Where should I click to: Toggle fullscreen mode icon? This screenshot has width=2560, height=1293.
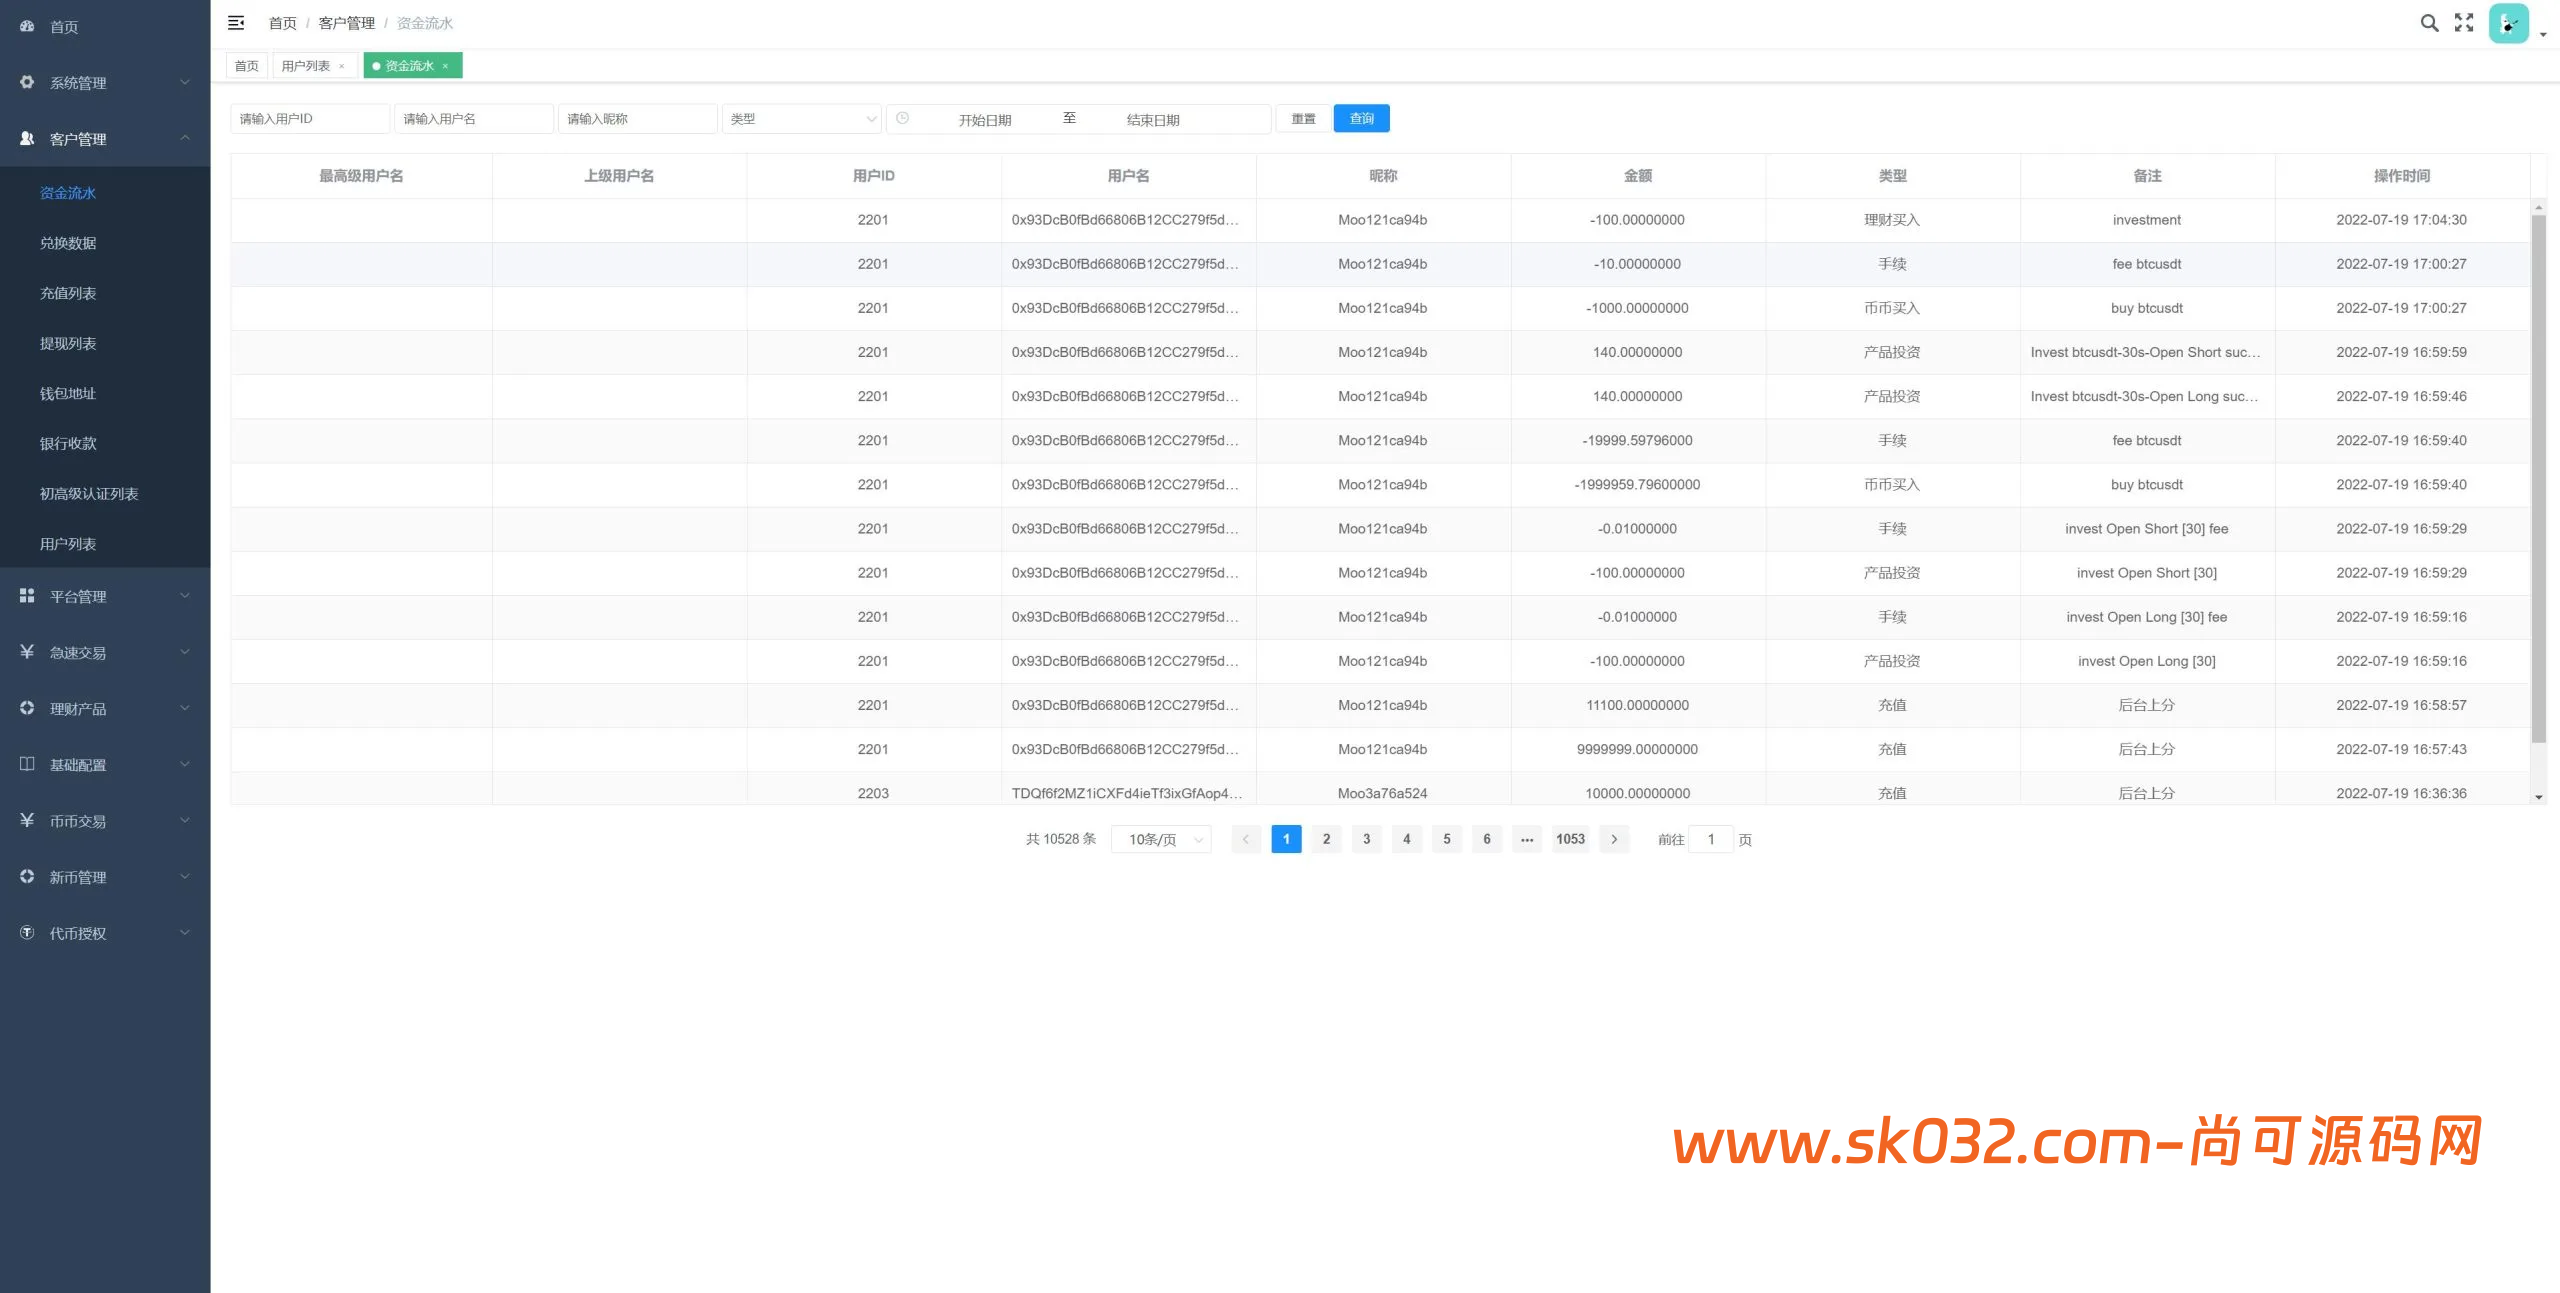[2464, 23]
